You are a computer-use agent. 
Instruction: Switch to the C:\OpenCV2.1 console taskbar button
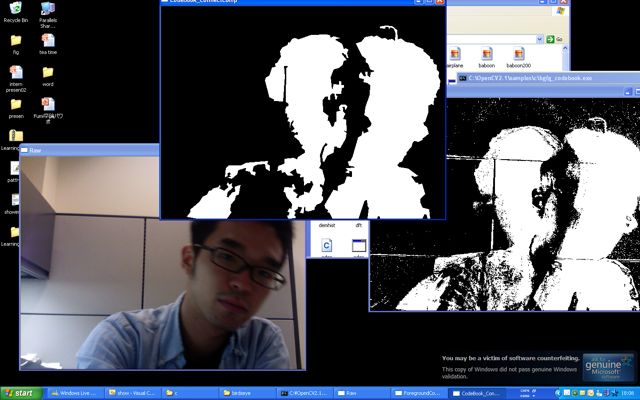tap(304, 393)
